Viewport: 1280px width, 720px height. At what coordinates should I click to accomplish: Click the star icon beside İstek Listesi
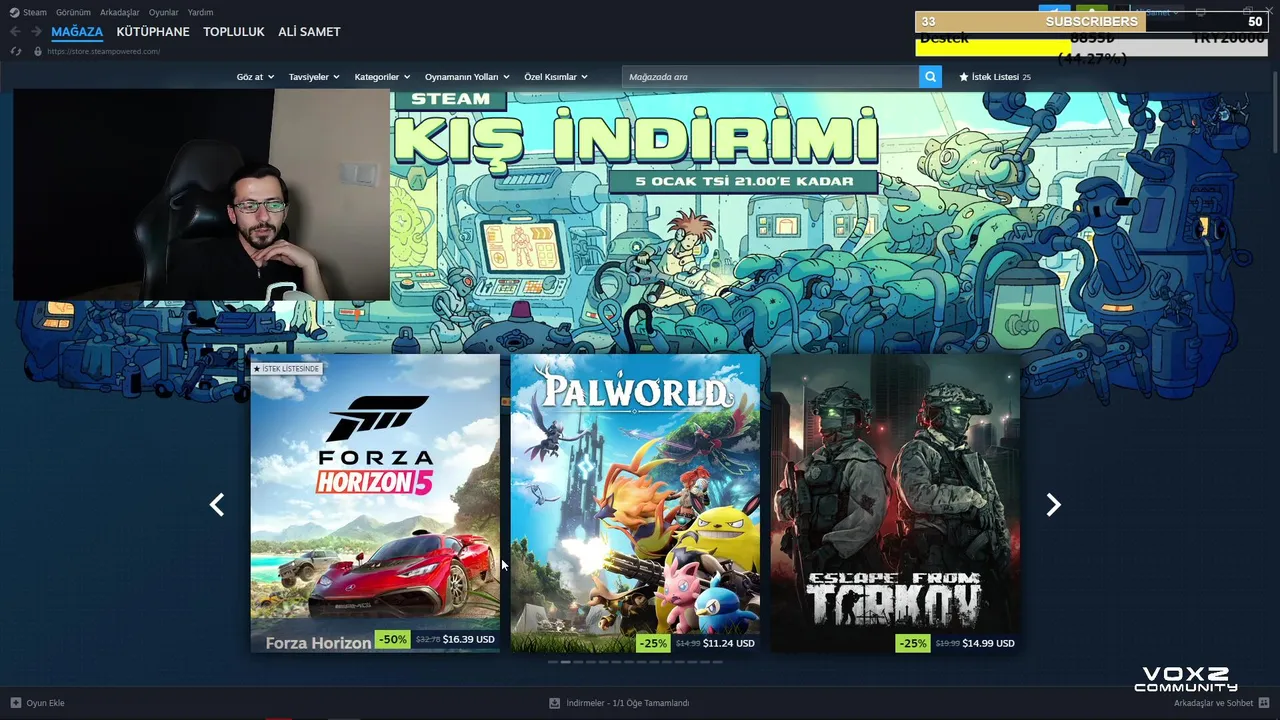[x=964, y=77]
